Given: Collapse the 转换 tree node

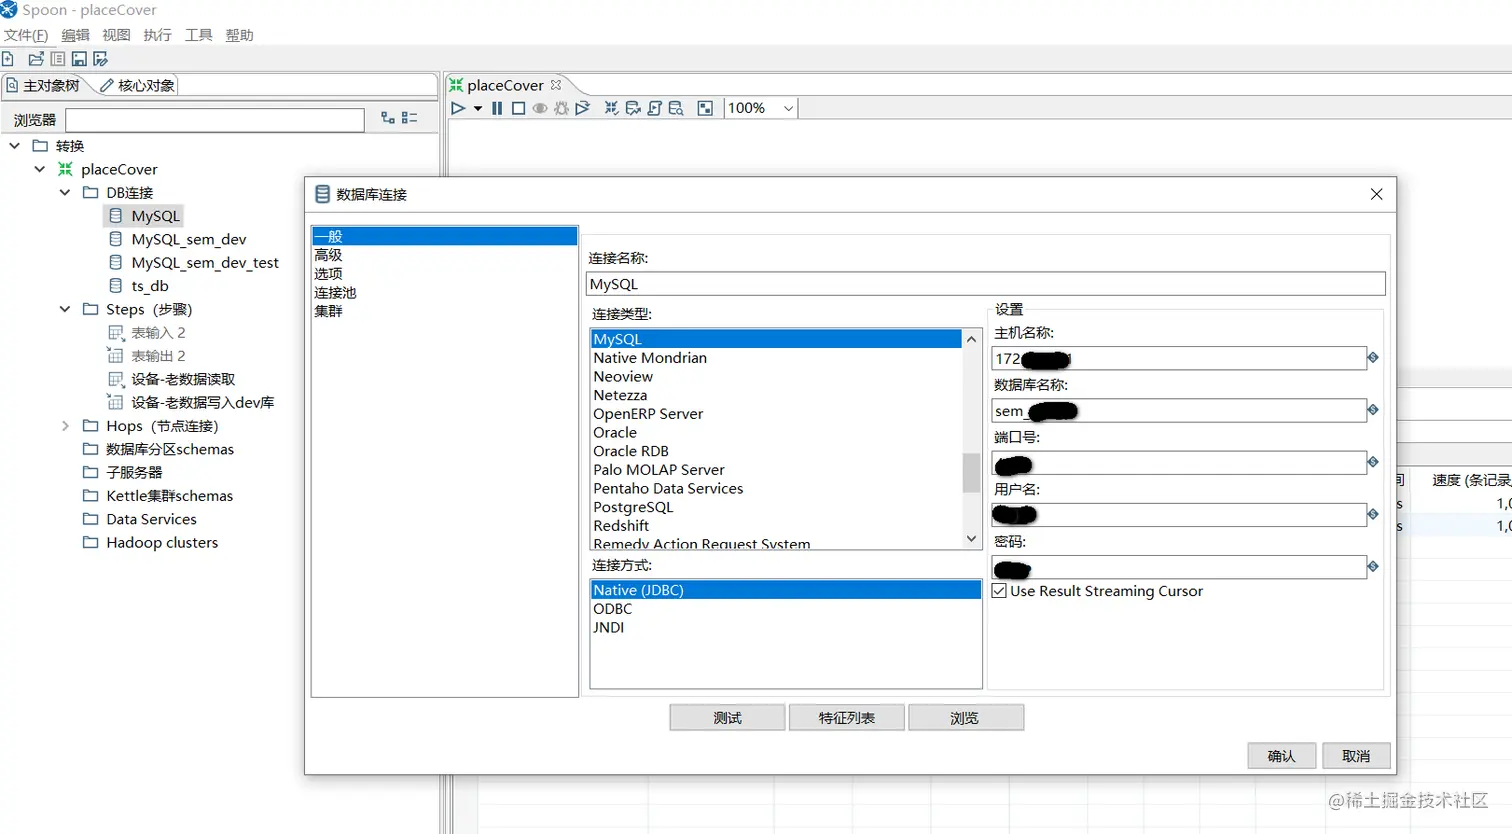Looking at the screenshot, I should pyautogui.click(x=15, y=146).
